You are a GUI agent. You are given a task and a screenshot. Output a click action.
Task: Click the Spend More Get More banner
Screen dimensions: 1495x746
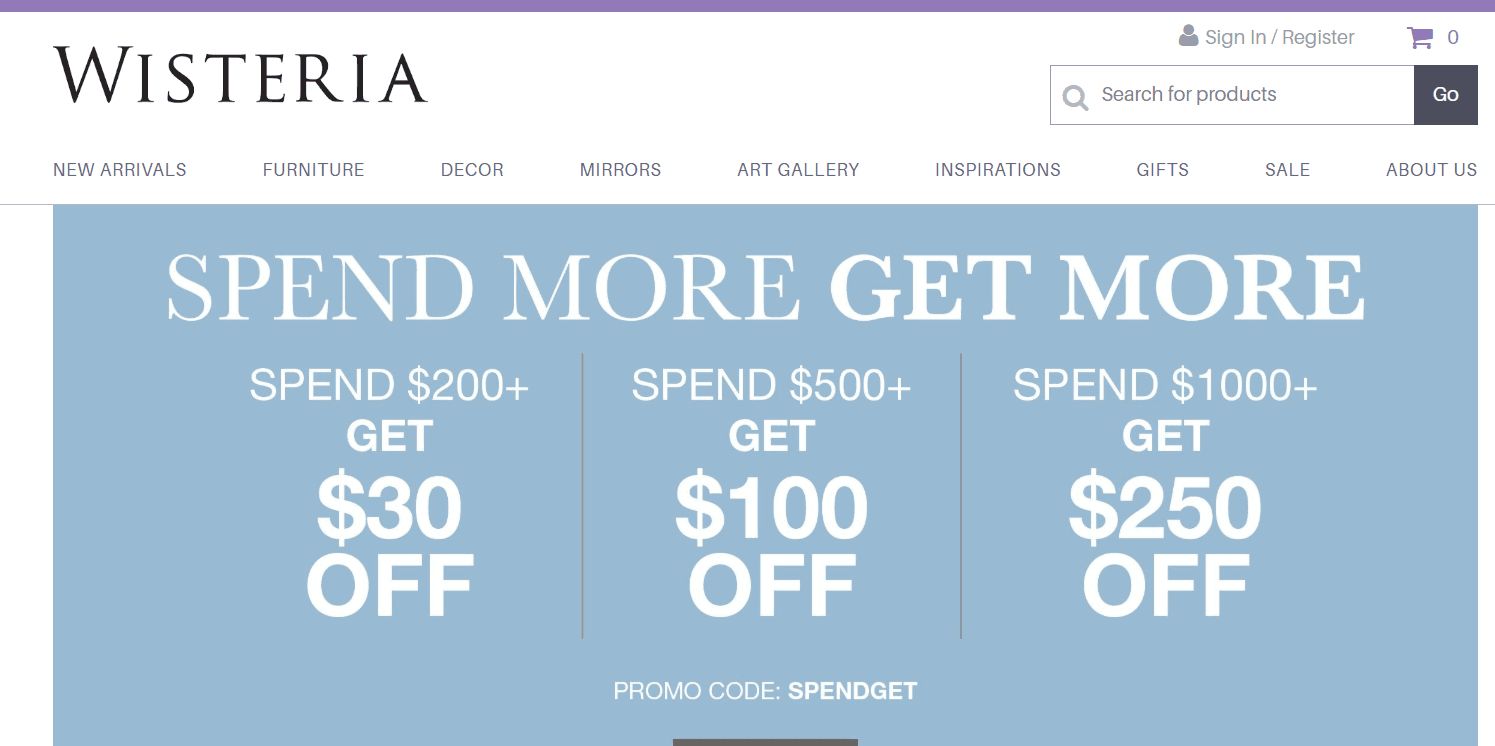(766, 289)
